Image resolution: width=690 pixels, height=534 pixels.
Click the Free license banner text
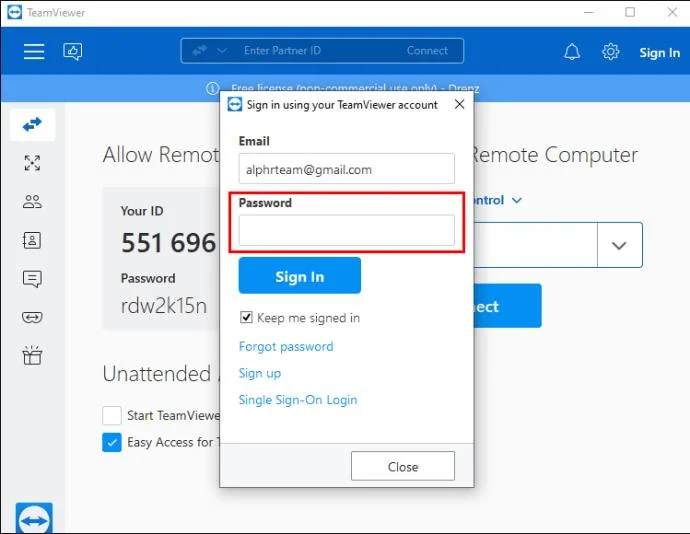pos(355,88)
